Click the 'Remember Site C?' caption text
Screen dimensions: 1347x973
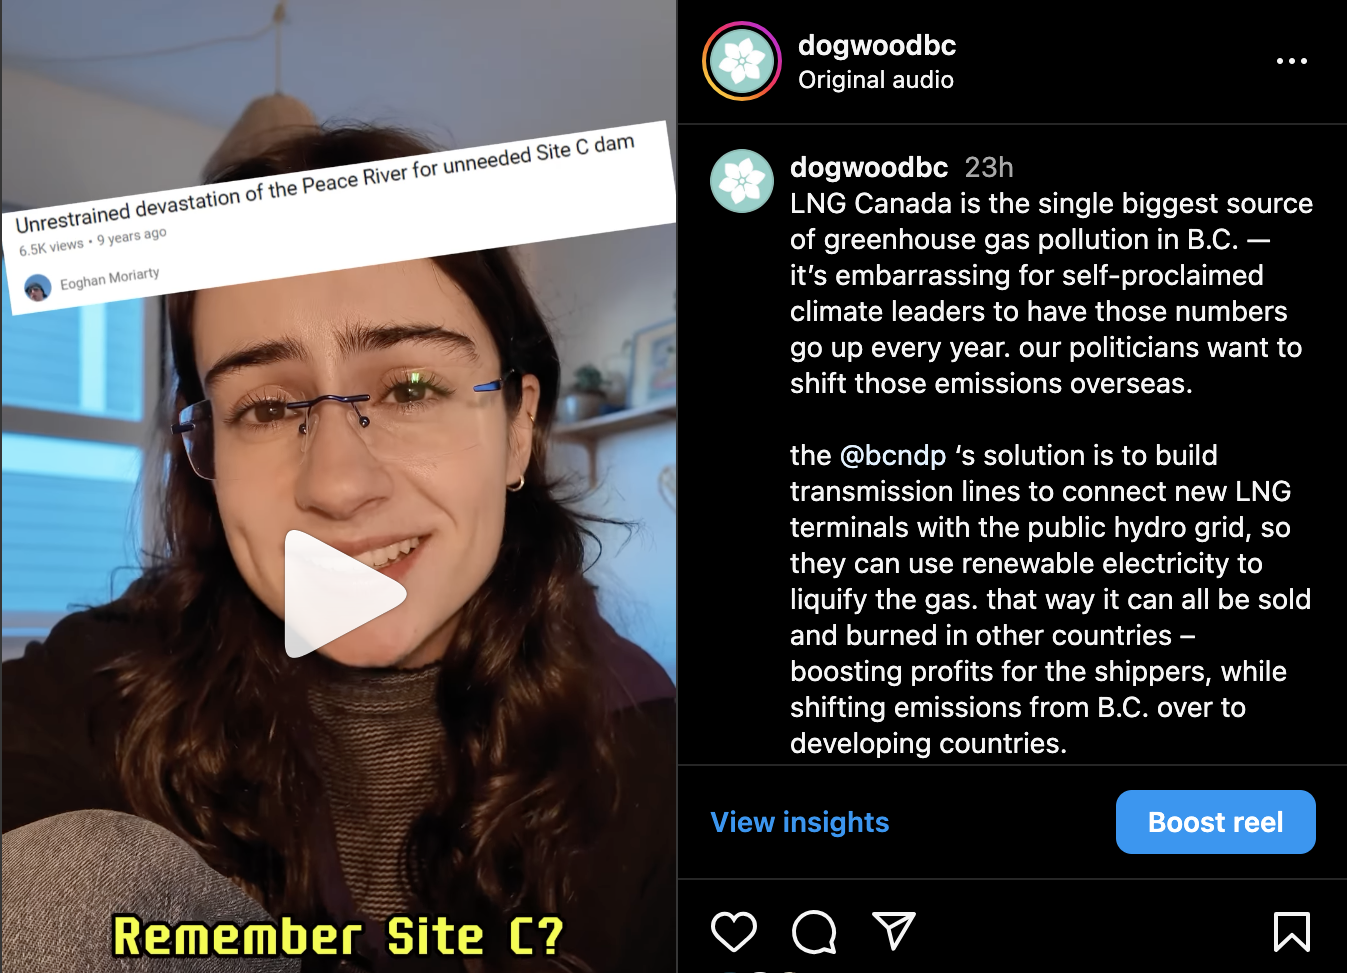tap(338, 937)
